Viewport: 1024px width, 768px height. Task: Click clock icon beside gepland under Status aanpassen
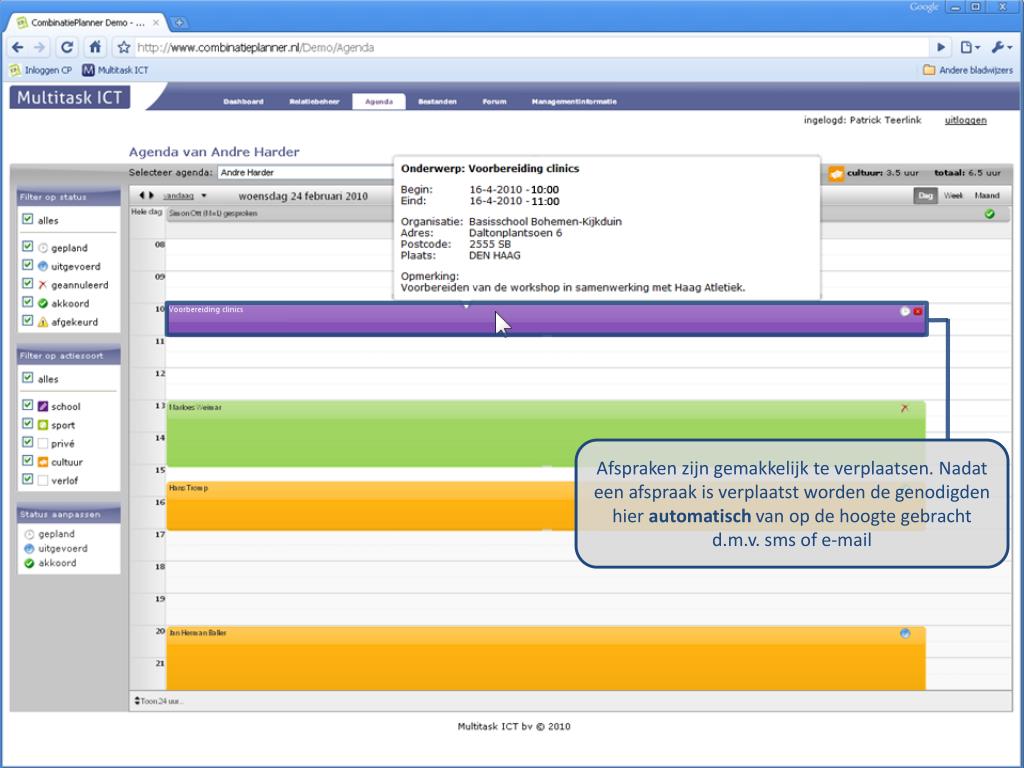coord(29,534)
